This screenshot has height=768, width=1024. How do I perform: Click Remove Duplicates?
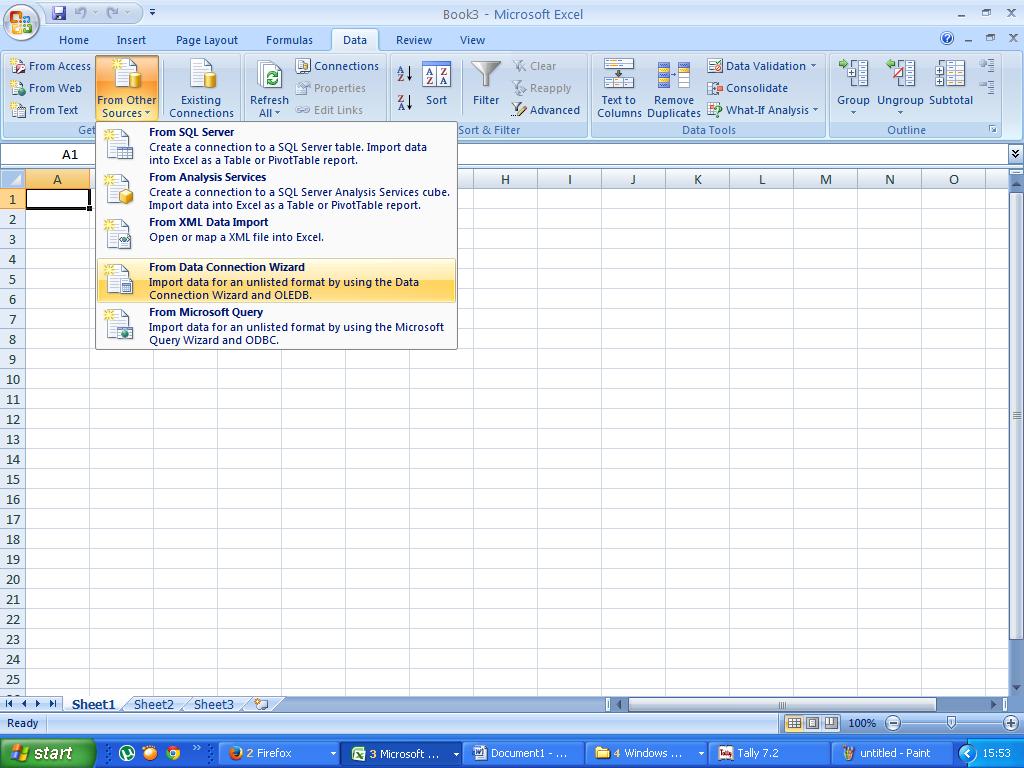point(673,88)
